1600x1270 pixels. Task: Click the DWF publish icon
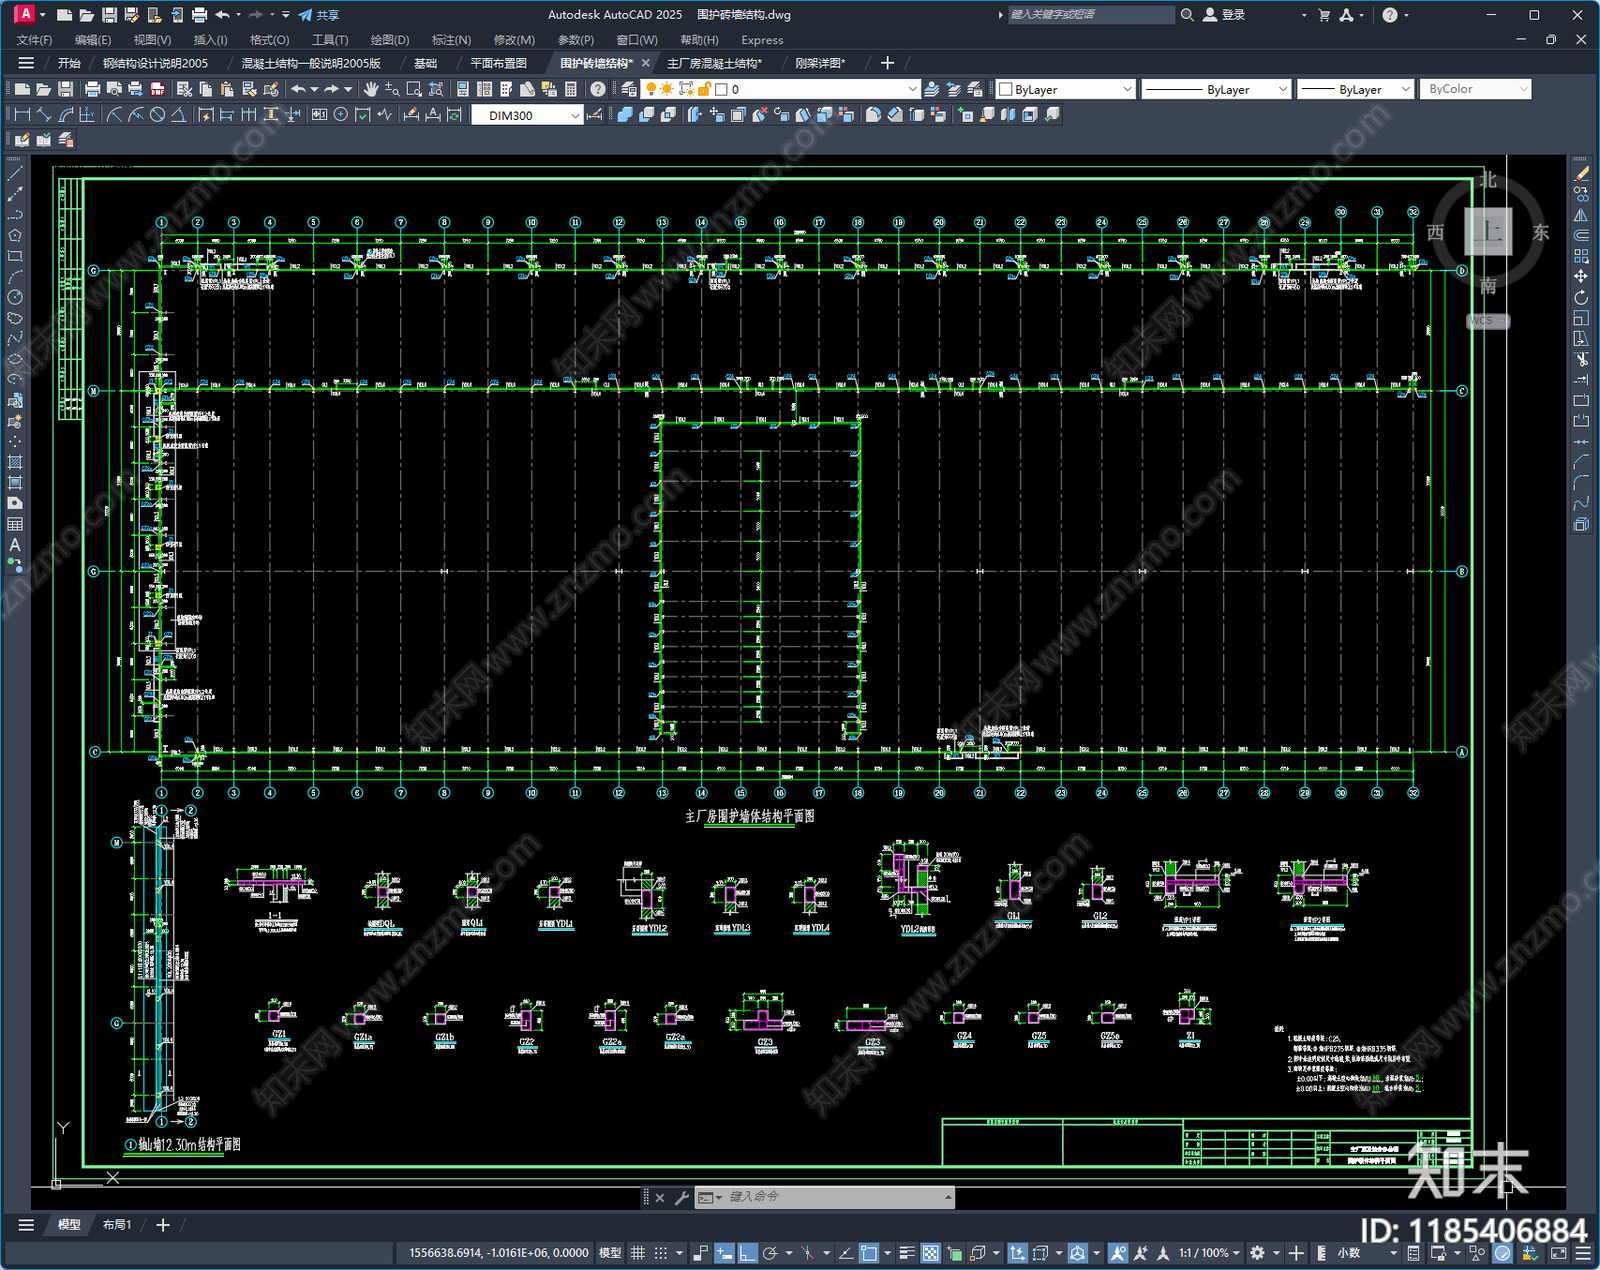(157, 89)
